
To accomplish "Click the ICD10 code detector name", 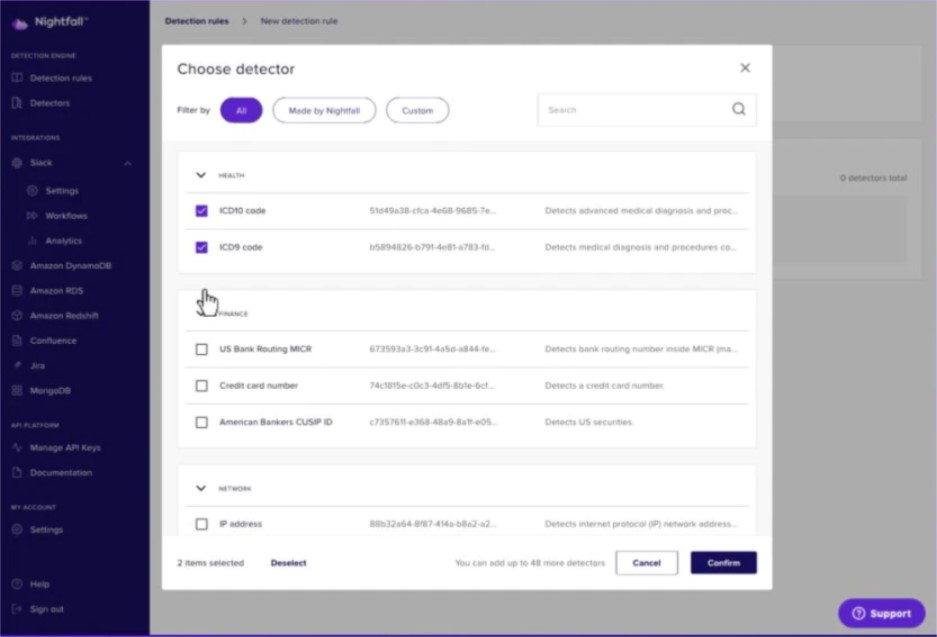I will pyautogui.click(x=242, y=211).
